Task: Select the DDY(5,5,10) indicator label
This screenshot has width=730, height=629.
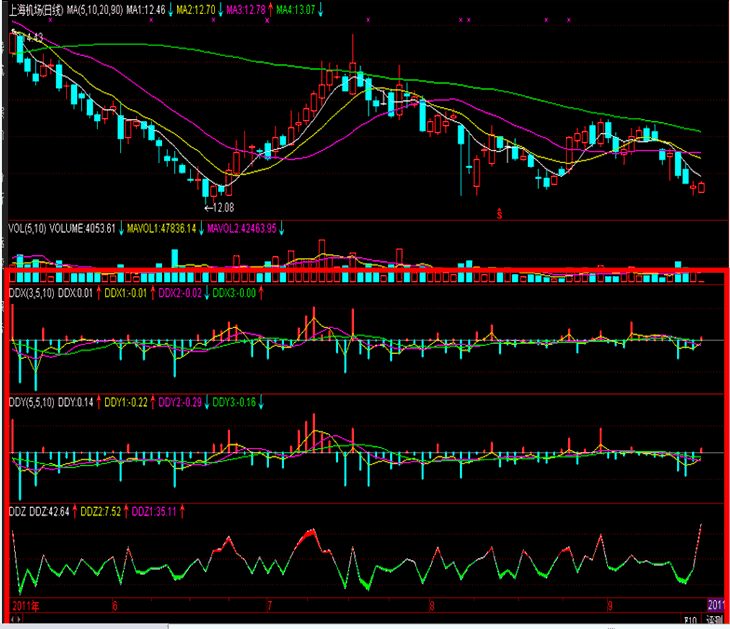Action: [29, 401]
